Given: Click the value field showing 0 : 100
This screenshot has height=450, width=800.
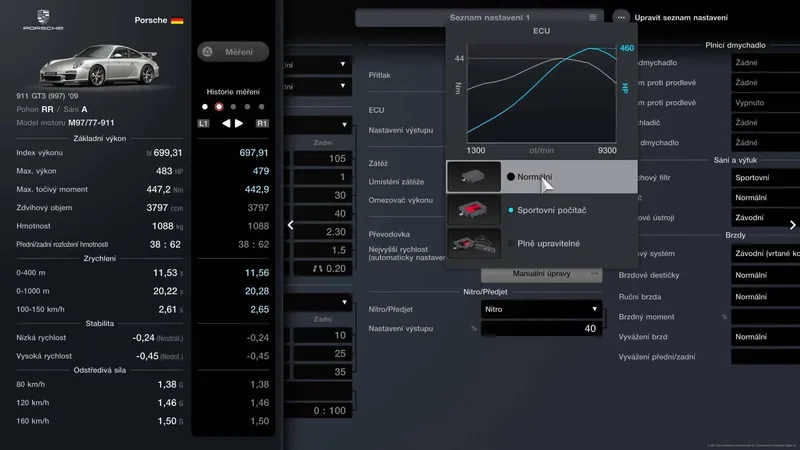Looking at the screenshot, I should click(319, 411).
